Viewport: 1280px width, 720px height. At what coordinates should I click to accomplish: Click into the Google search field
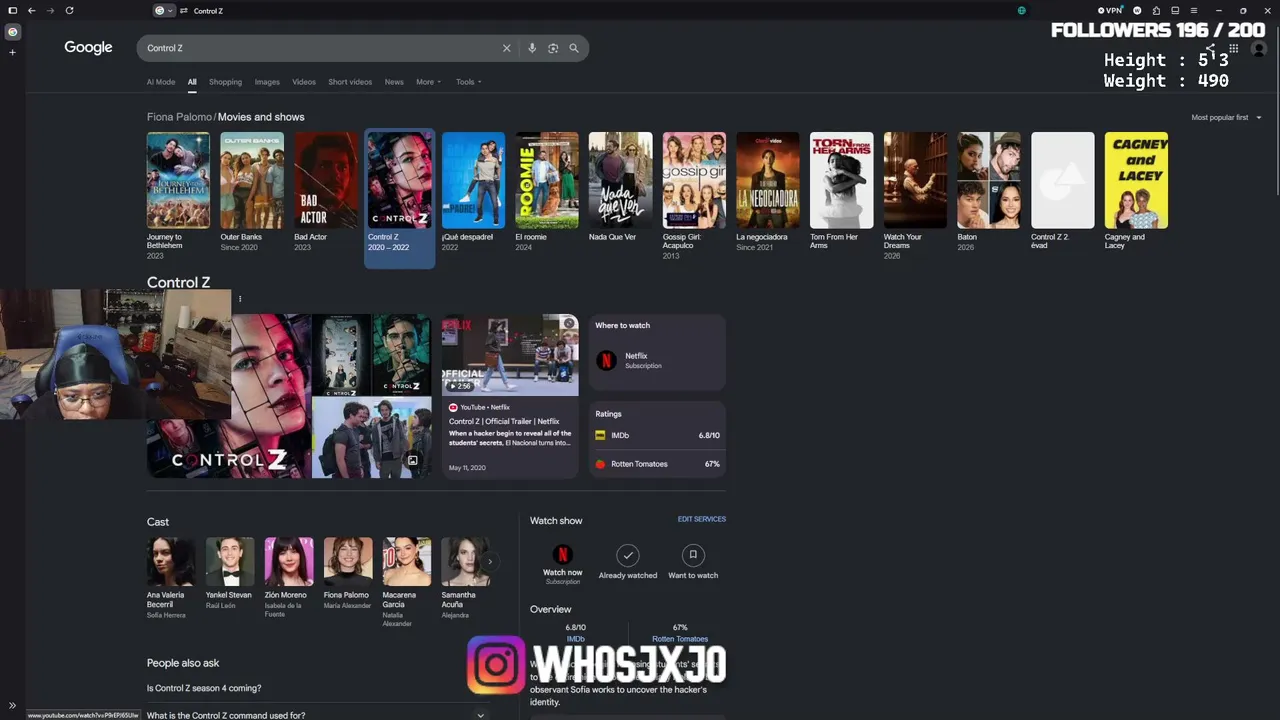[x=320, y=48]
